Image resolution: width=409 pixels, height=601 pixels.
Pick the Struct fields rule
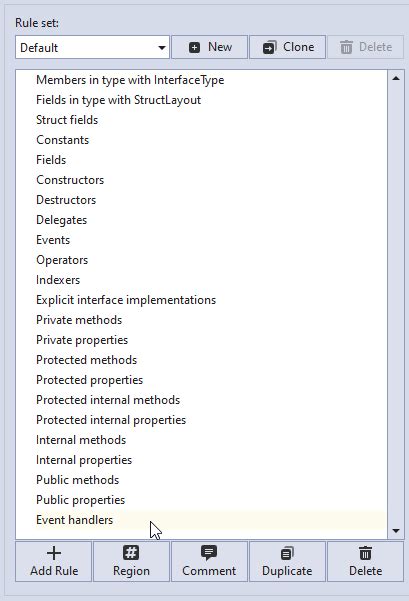[210, 120]
